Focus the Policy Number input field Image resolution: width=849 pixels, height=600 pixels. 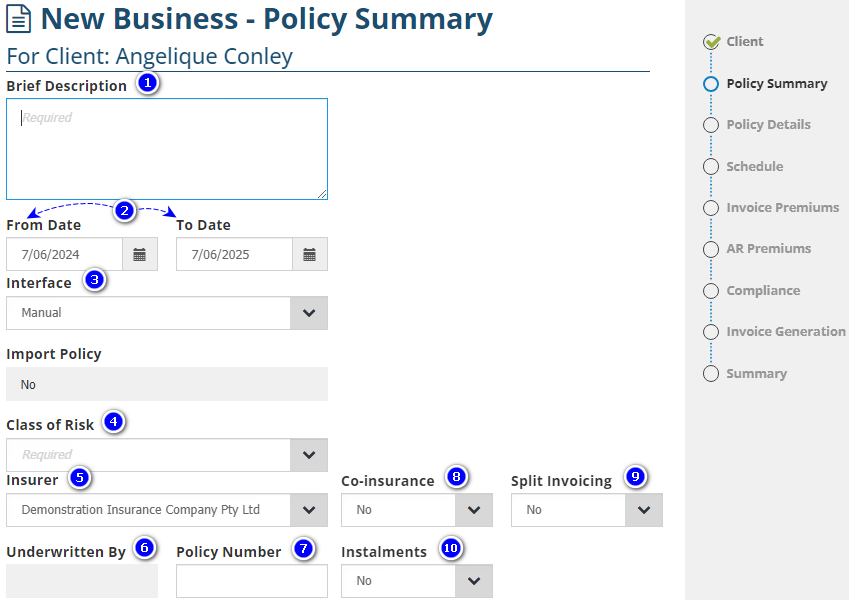[x=252, y=581]
